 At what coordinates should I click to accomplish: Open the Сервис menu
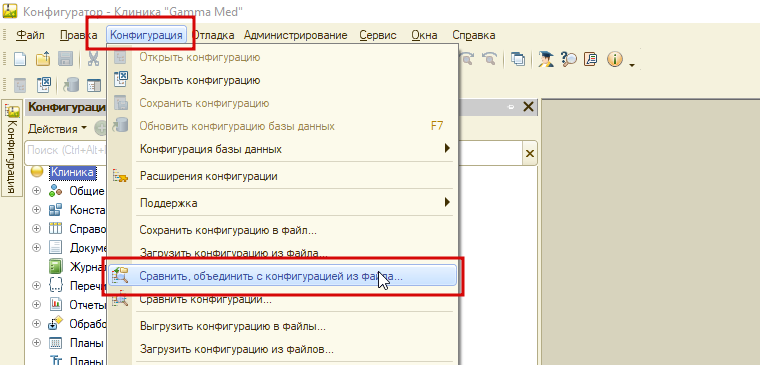point(378,35)
